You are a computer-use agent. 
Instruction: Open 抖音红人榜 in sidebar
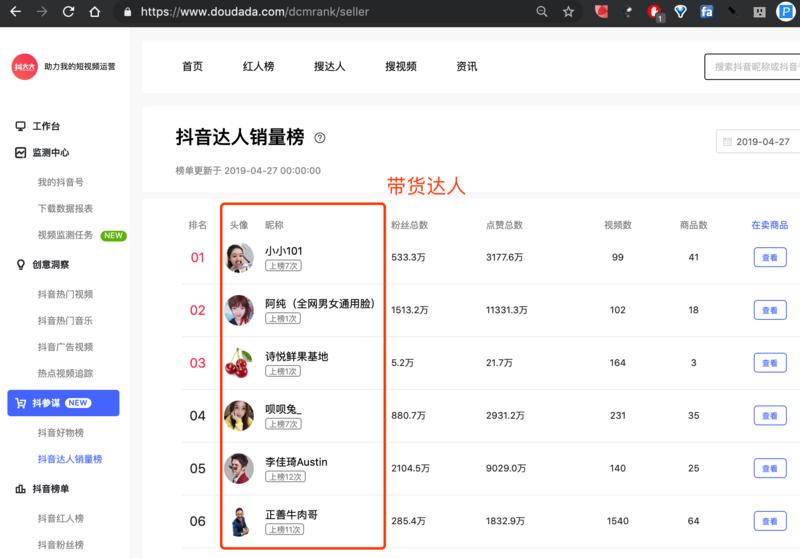pyautogui.click(x=60, y=518)
